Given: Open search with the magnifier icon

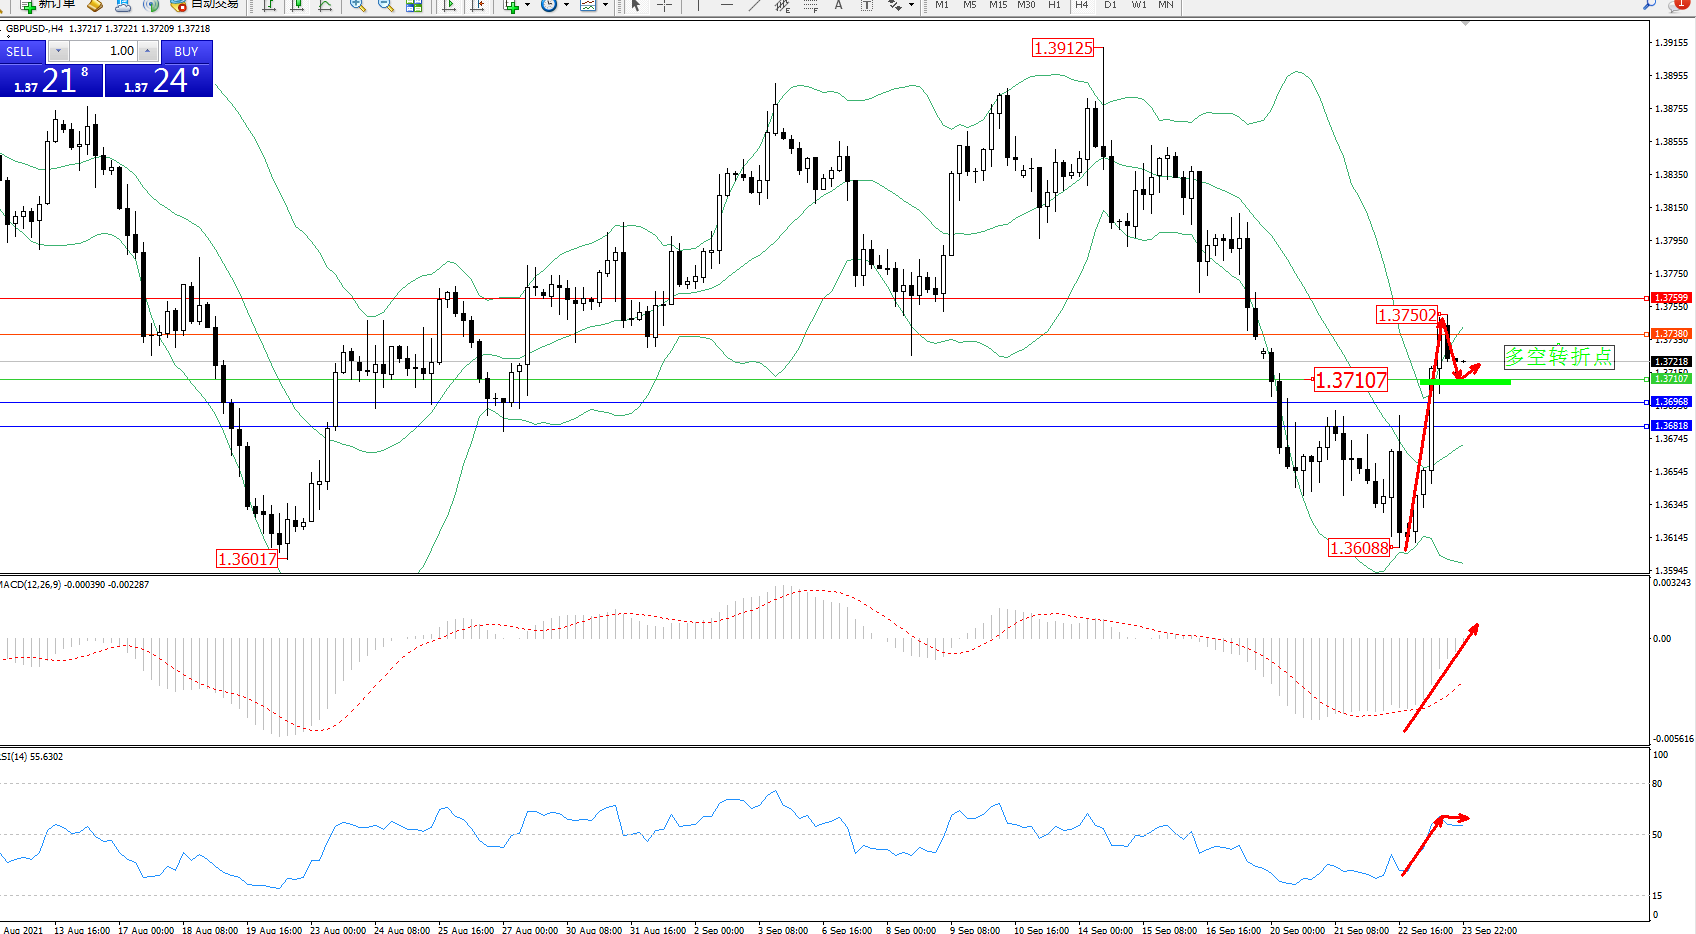Looking at the screenshot, I should [x=1649, y=5].
